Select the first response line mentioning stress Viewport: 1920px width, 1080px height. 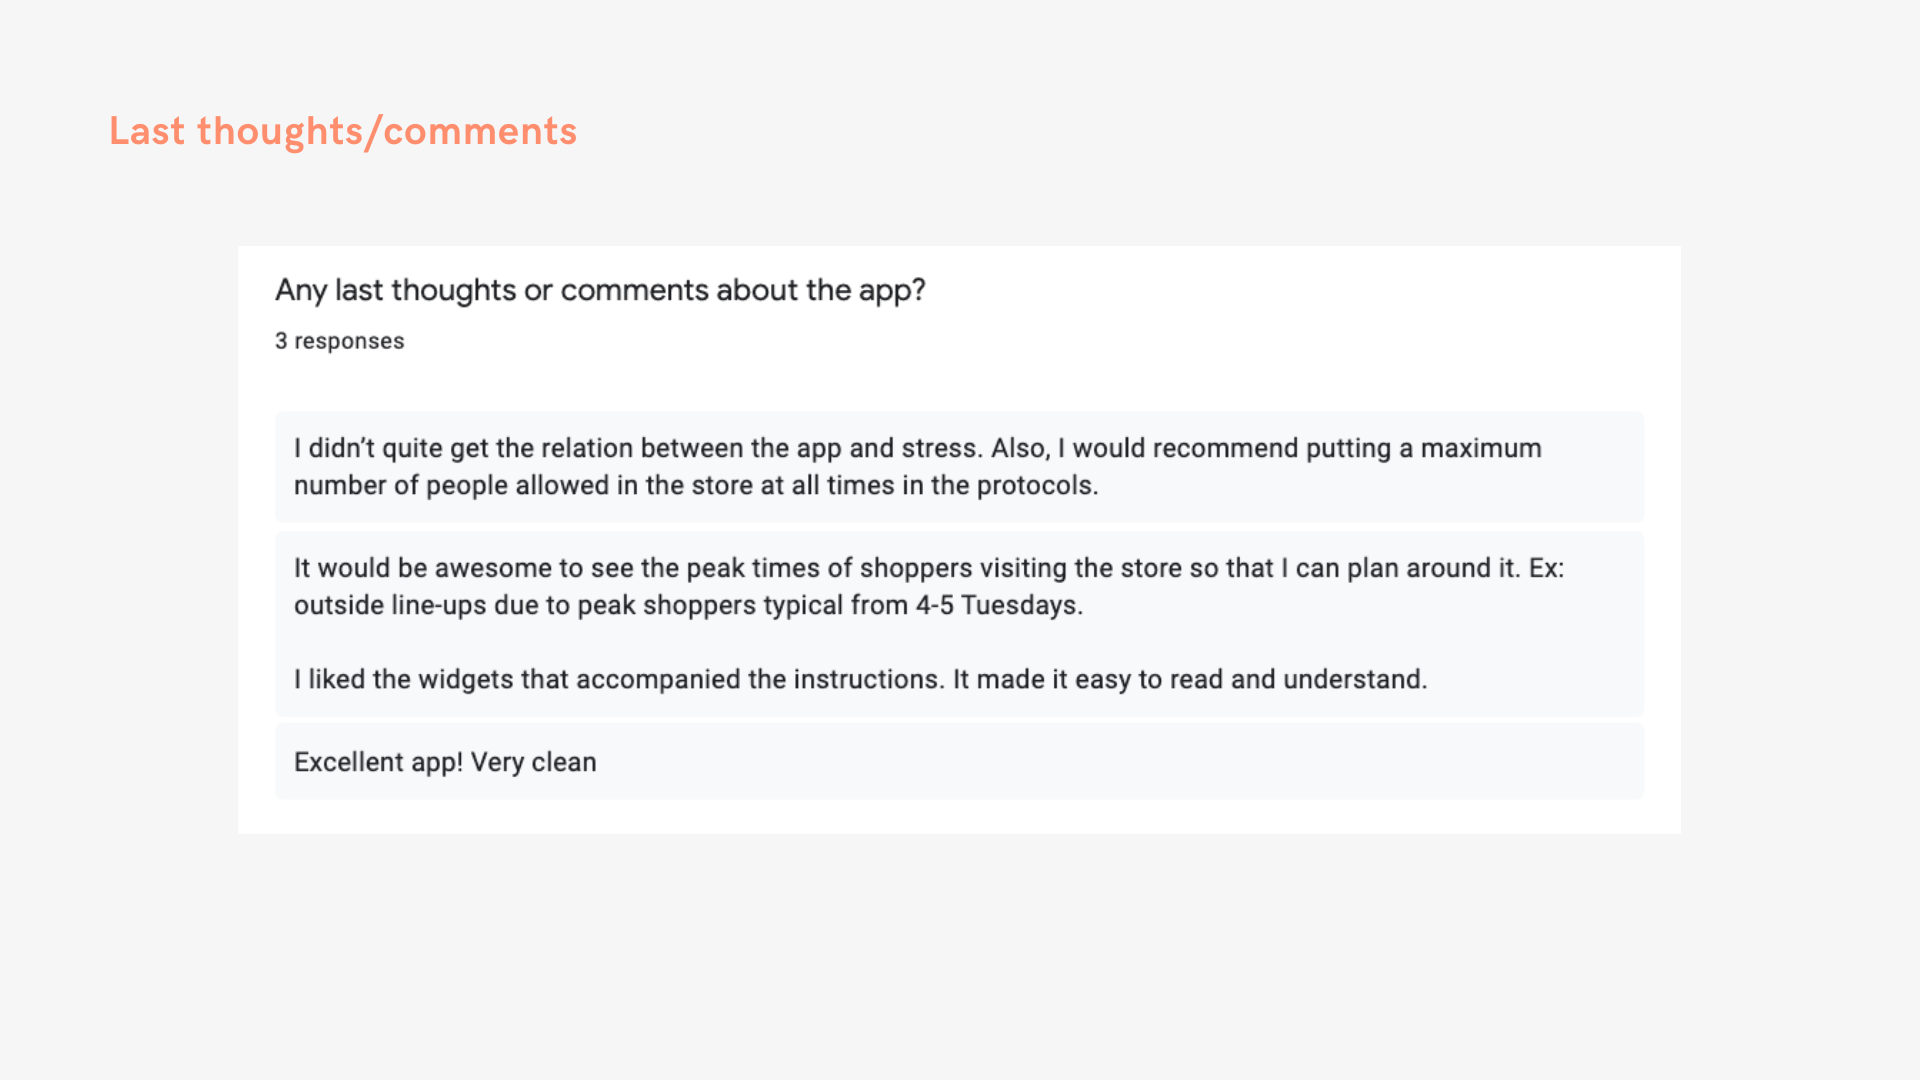pyautogui.click(x=917, y=448)
